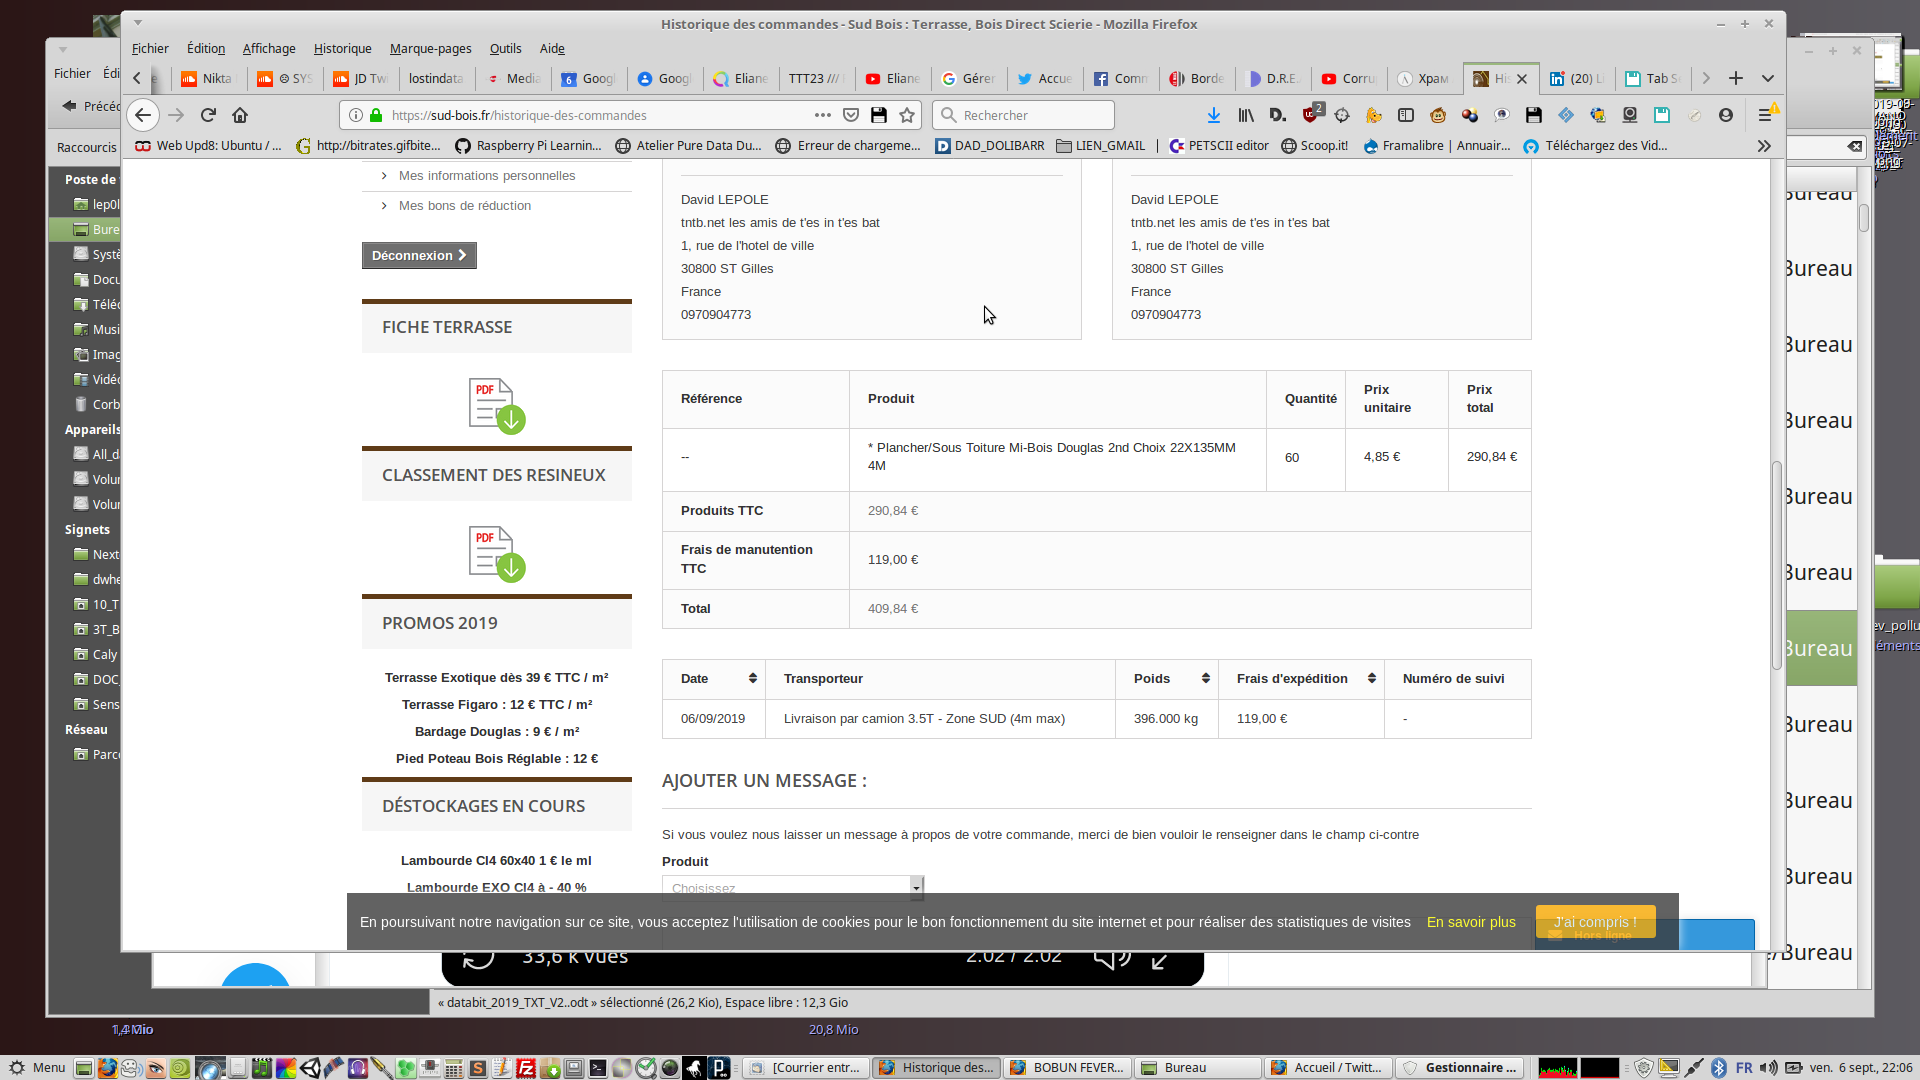Accept cookies with J'ai compris button
This screenshot has width=1920, height=1080.
(1595, 921)
